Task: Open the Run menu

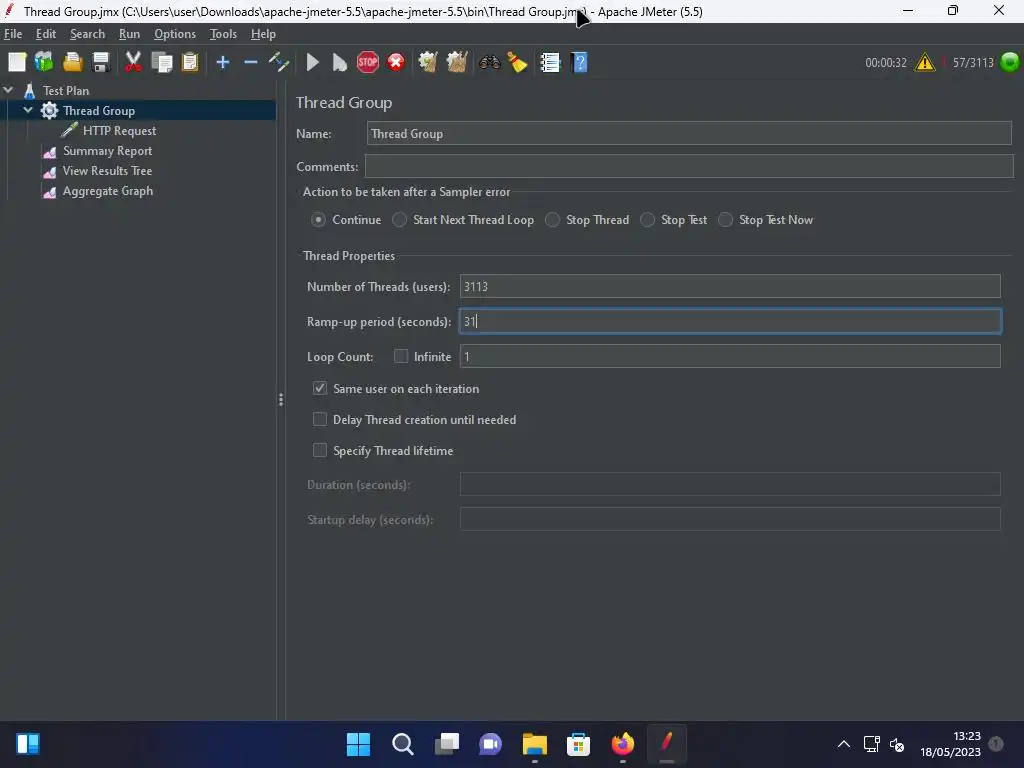Action: [129, 34]
